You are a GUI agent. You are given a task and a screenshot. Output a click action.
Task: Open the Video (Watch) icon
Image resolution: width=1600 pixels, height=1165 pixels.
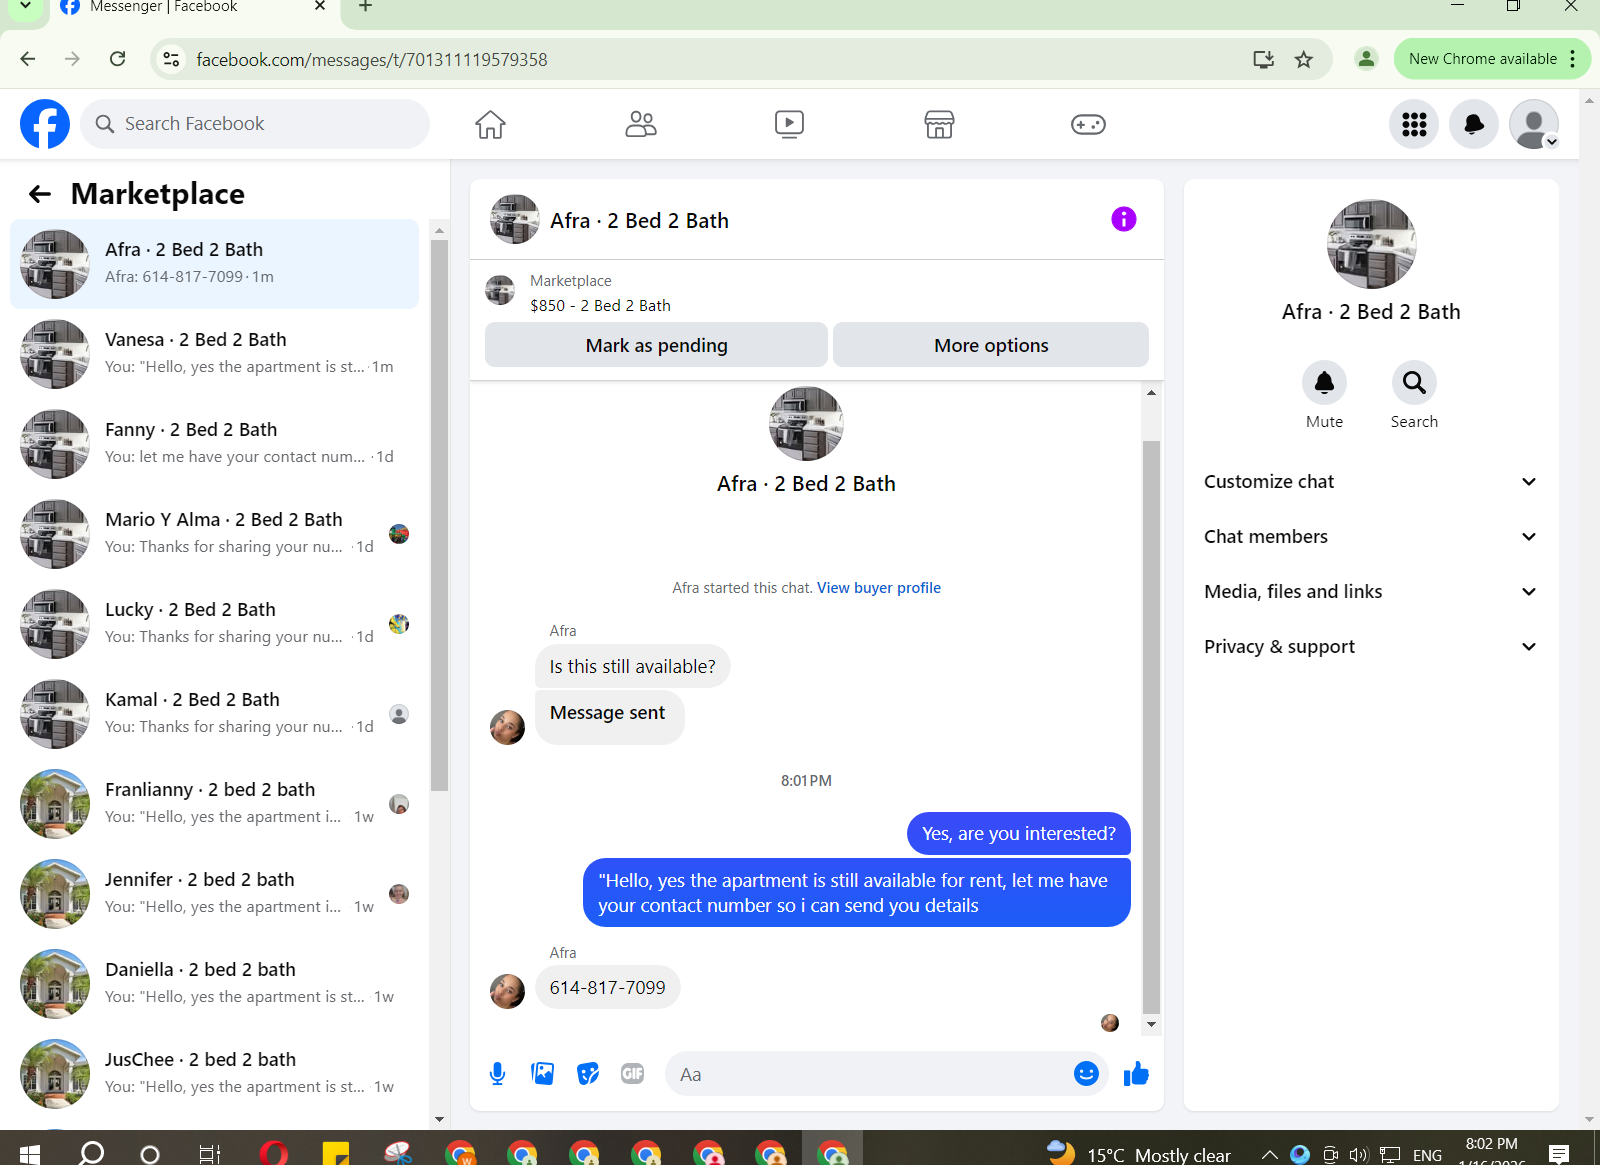(x=789, y=124)
